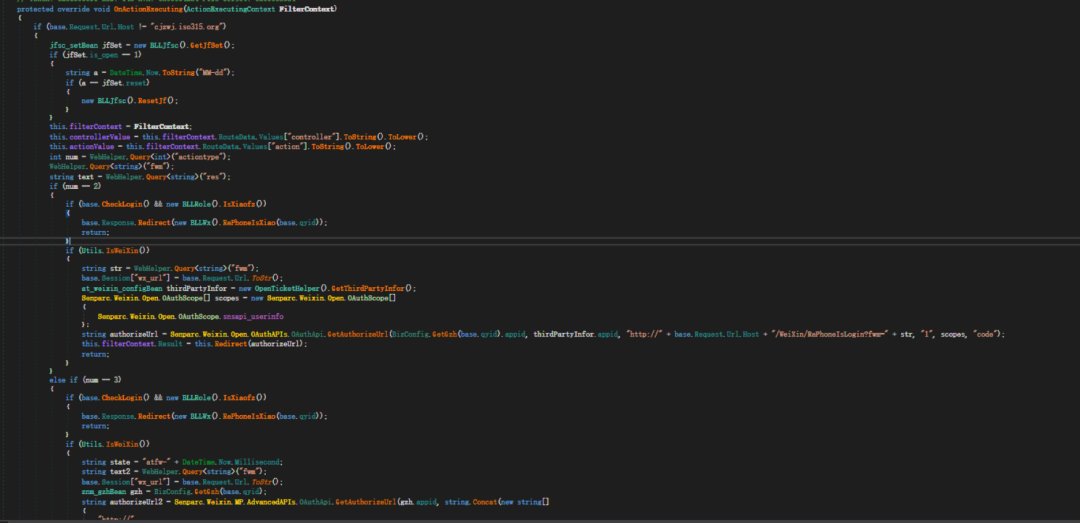Click this.controllerValue assignment
The image size is (1080, 523).
click(88, 136)
